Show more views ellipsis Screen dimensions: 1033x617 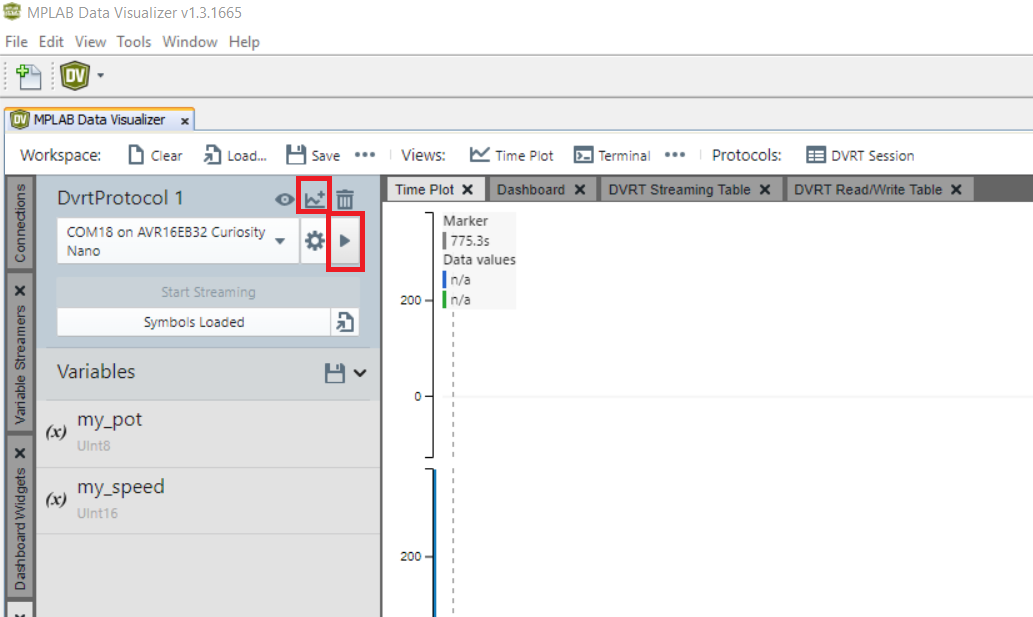tap(675, 155)
